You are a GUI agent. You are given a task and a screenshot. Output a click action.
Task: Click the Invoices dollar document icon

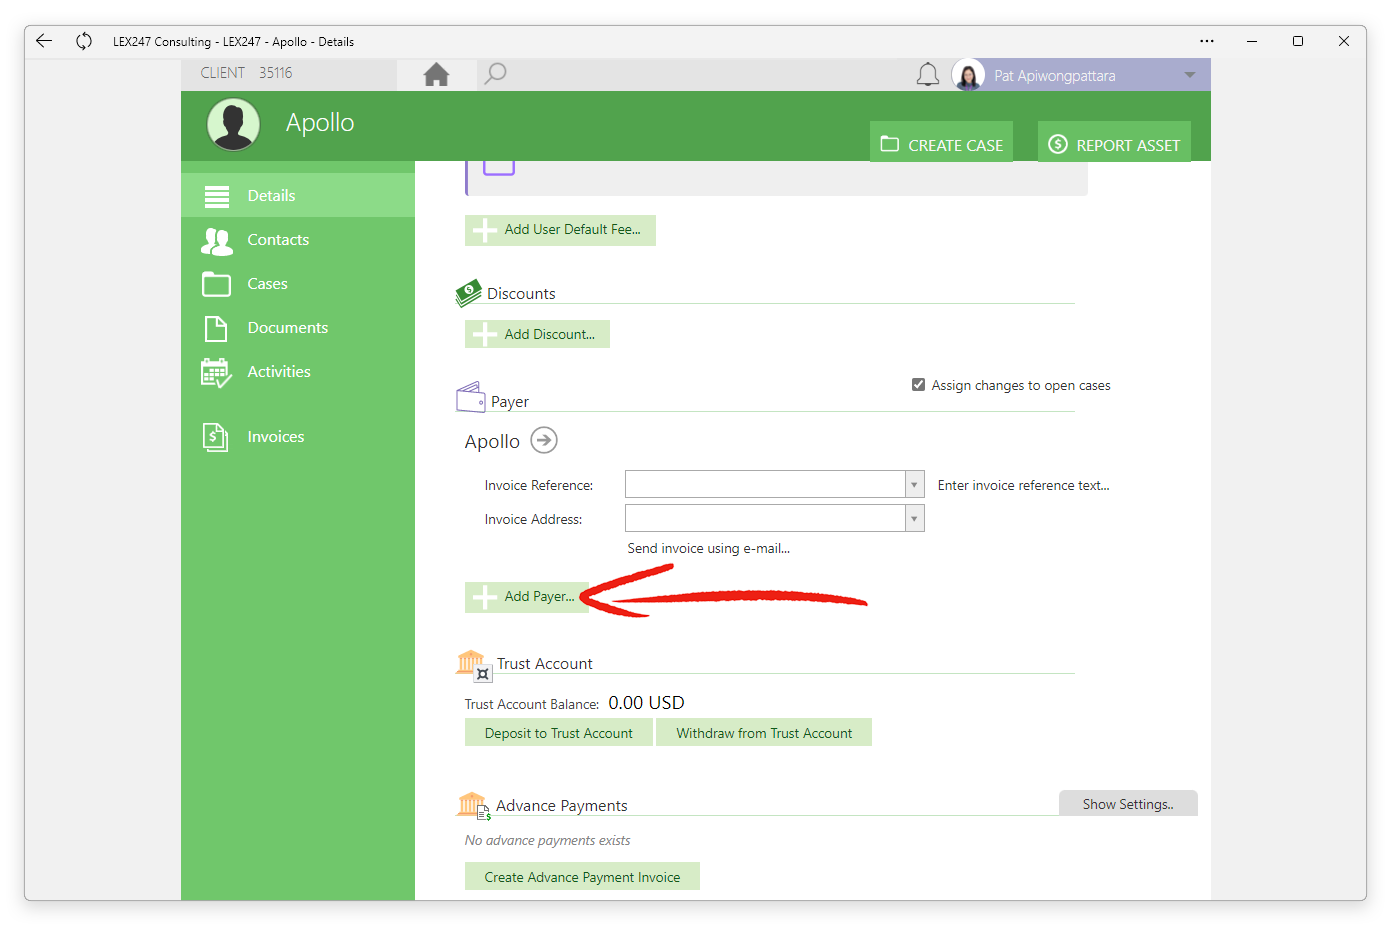click(x=216, y=437)
